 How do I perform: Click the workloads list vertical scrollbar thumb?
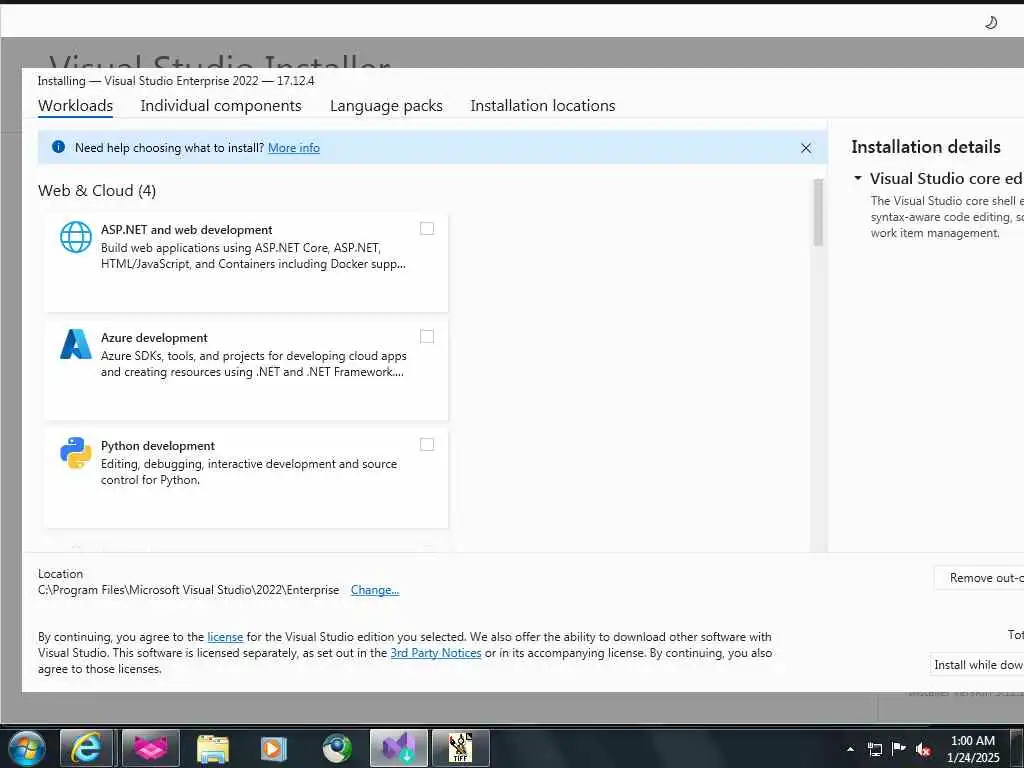[818, 212]
